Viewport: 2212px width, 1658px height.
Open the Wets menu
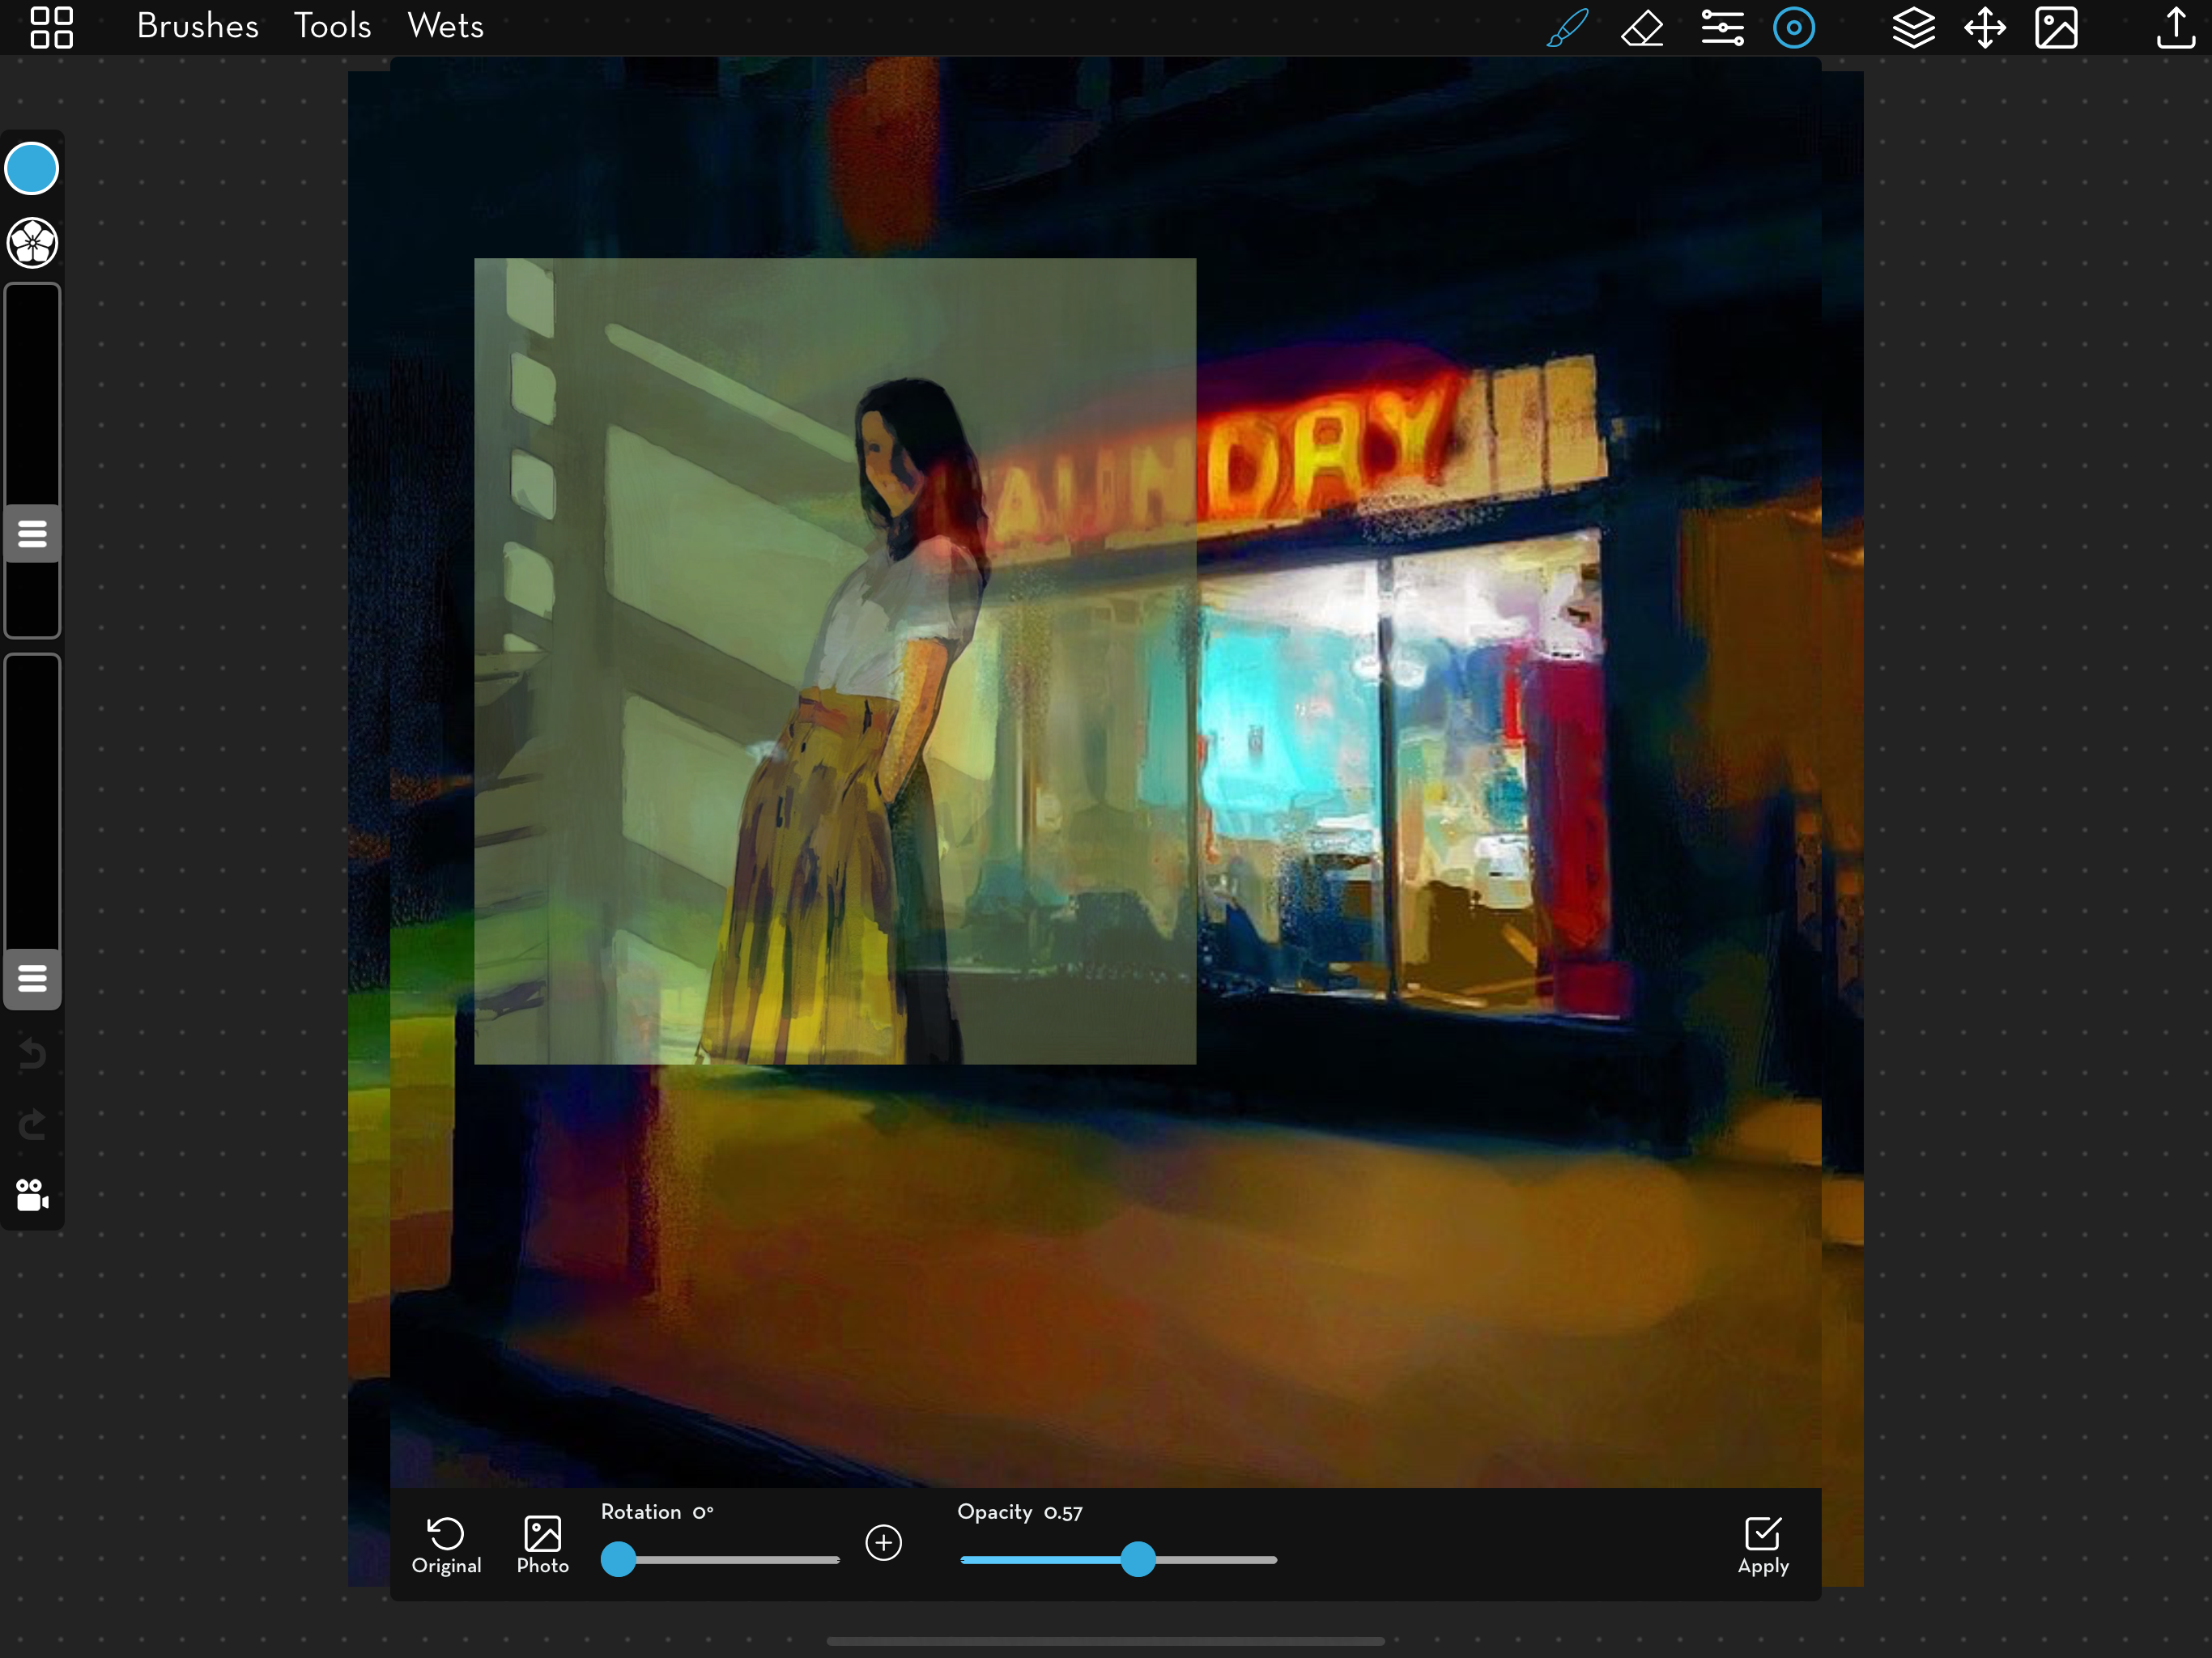(445, 26)
